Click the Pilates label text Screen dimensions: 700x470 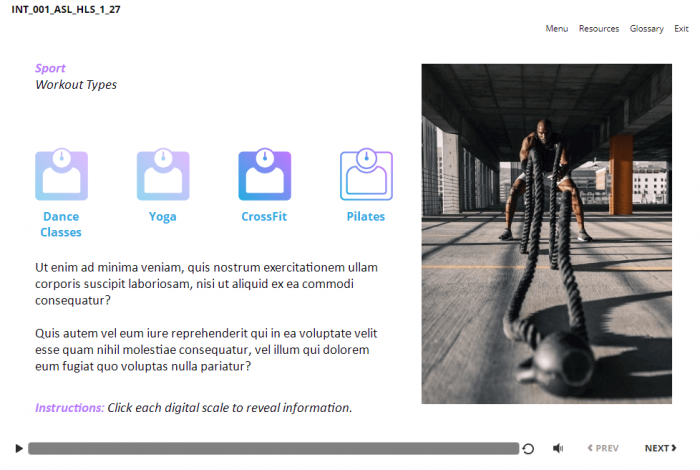point(366,216)
